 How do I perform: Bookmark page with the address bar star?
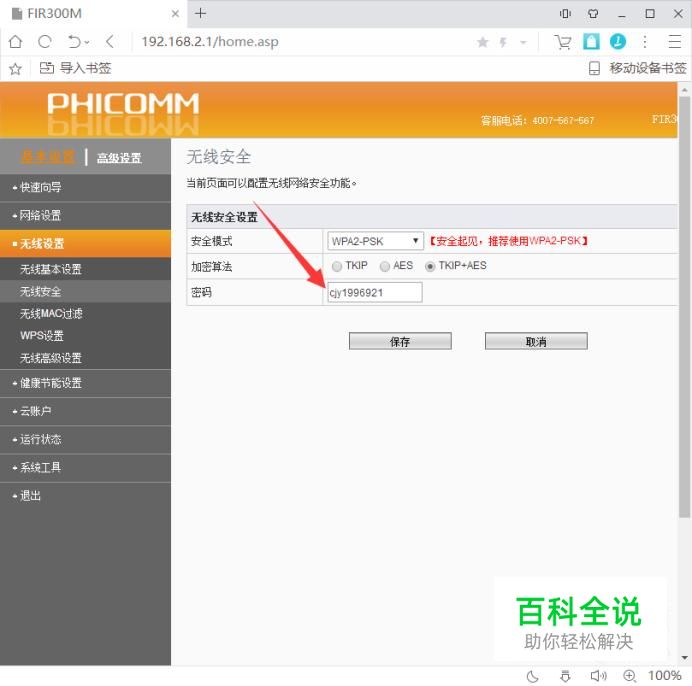[482, 42]
